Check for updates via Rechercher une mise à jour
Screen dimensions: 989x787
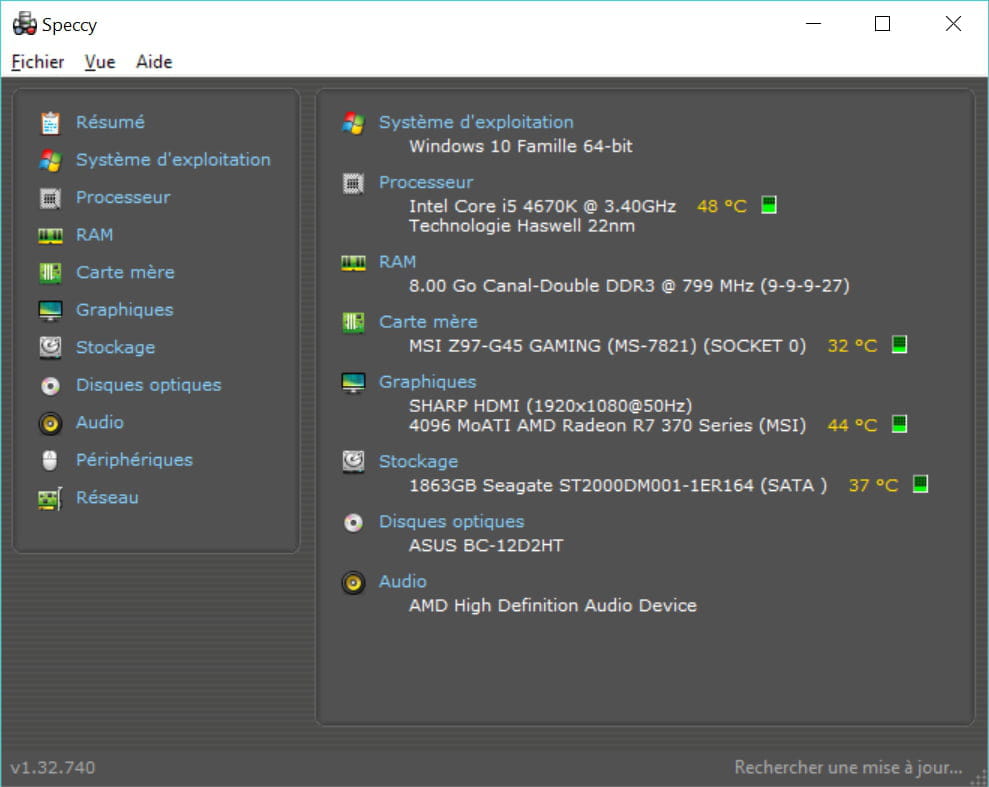[848, 768]
